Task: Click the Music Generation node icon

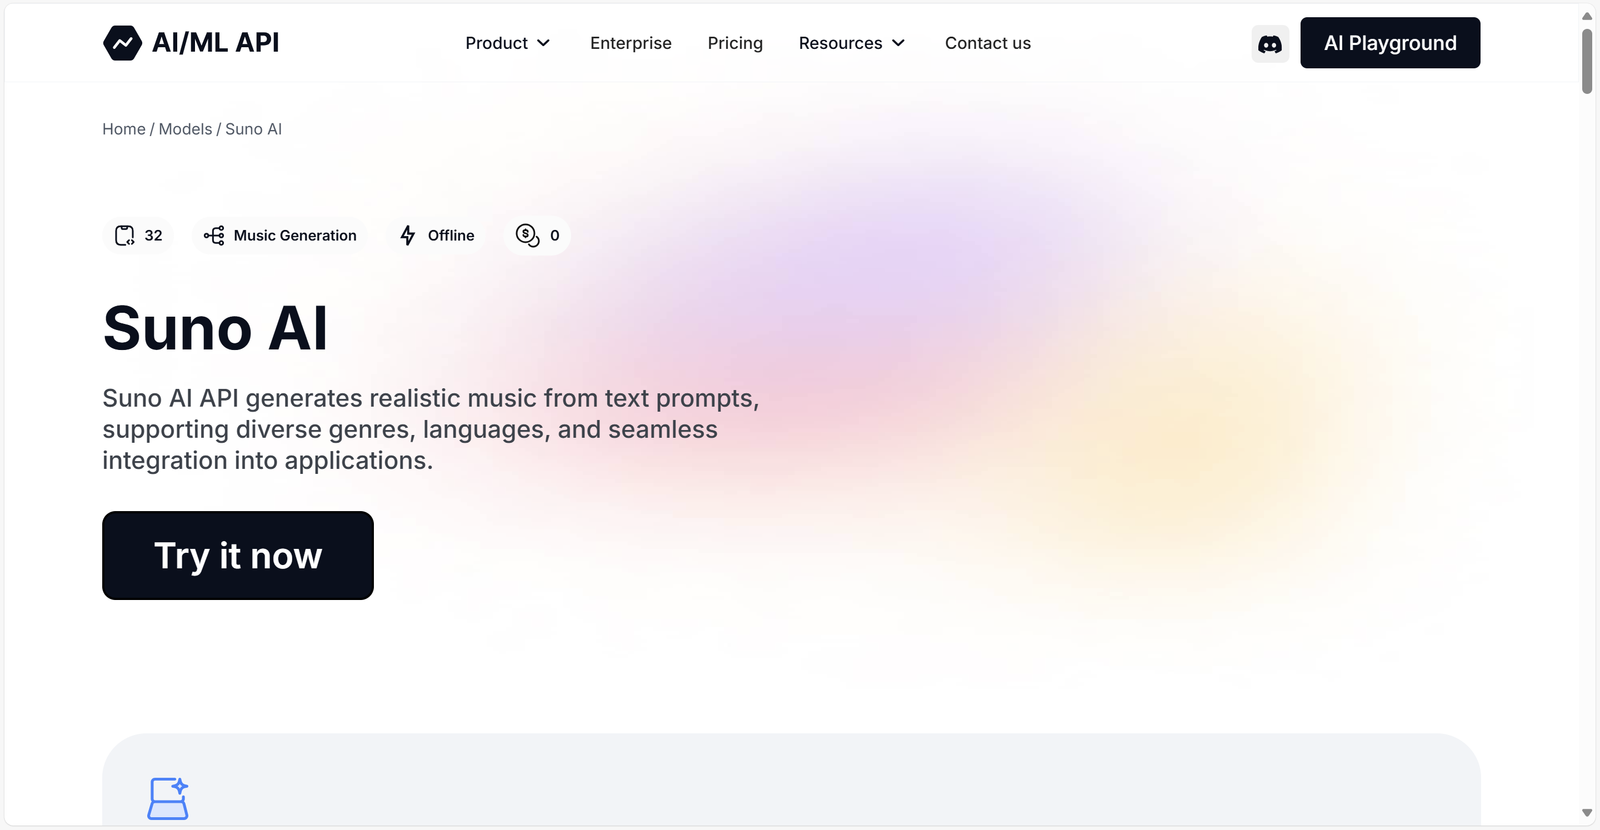Action: pos(214,236)
